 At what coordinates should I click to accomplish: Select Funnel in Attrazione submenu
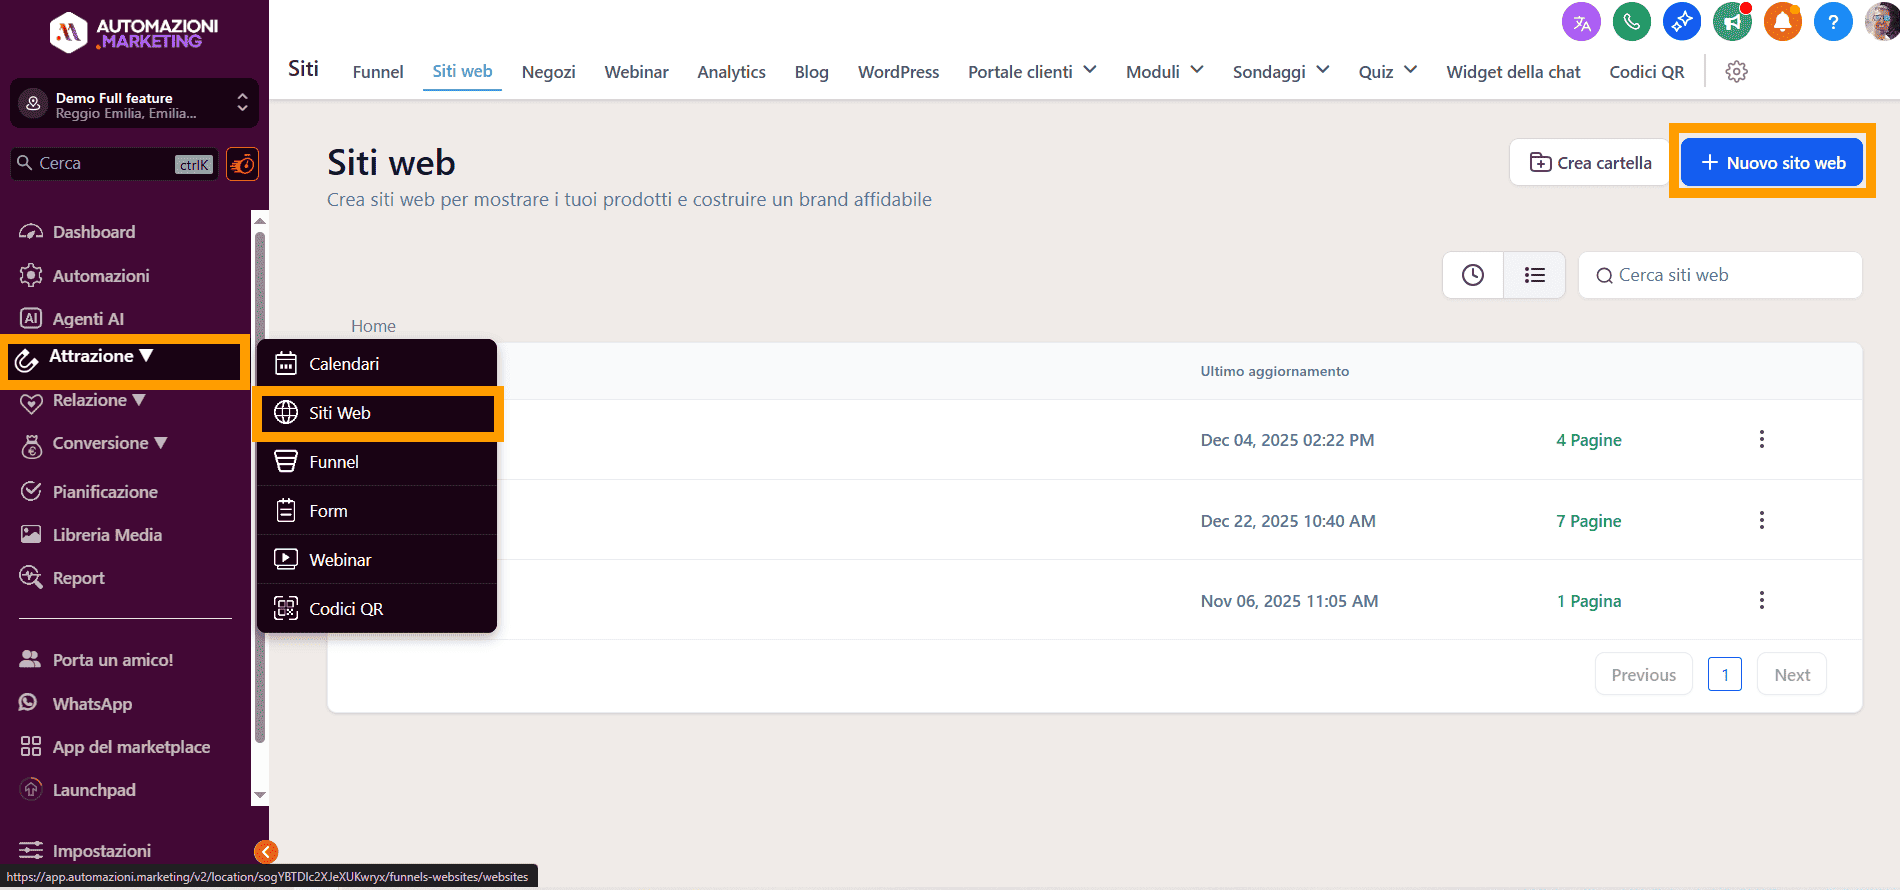[x=377, y=462]
